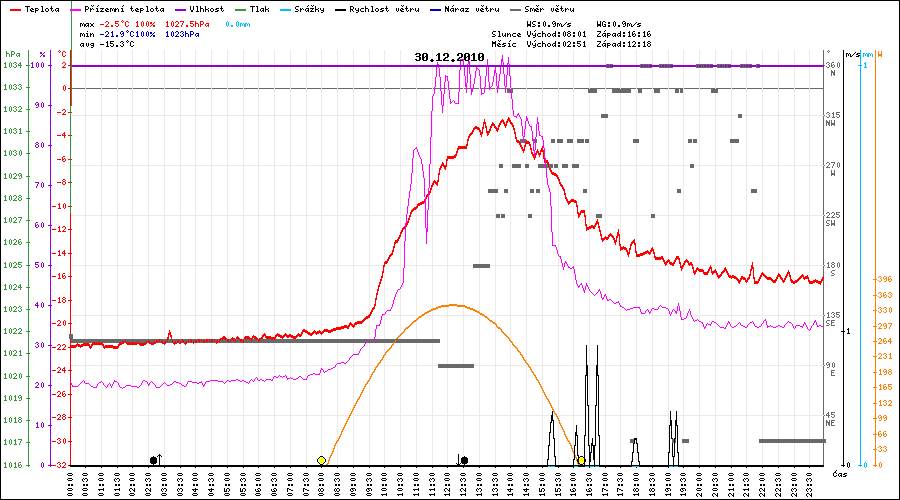Click the 06:00 time axis label
900x500 pixels.
click(x=259, y=484)
